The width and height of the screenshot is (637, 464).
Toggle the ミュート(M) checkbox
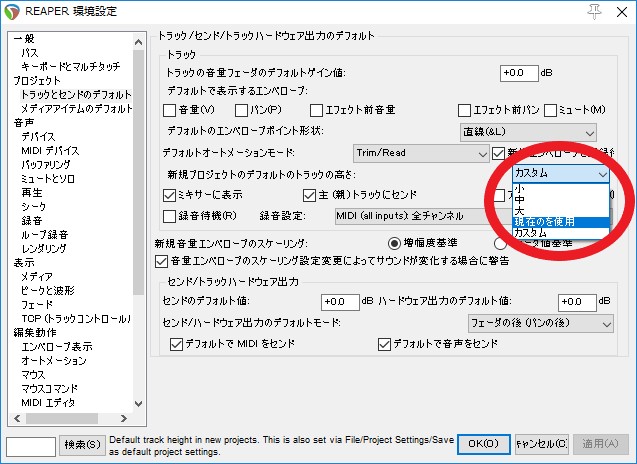[550, 110]
